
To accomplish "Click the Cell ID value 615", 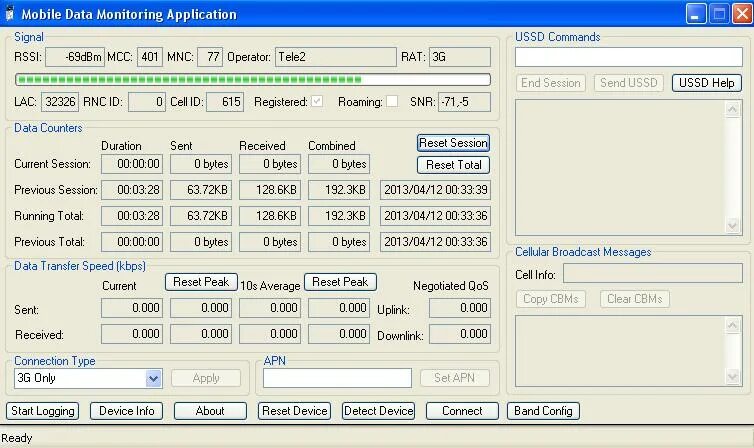I will [225, 102].
